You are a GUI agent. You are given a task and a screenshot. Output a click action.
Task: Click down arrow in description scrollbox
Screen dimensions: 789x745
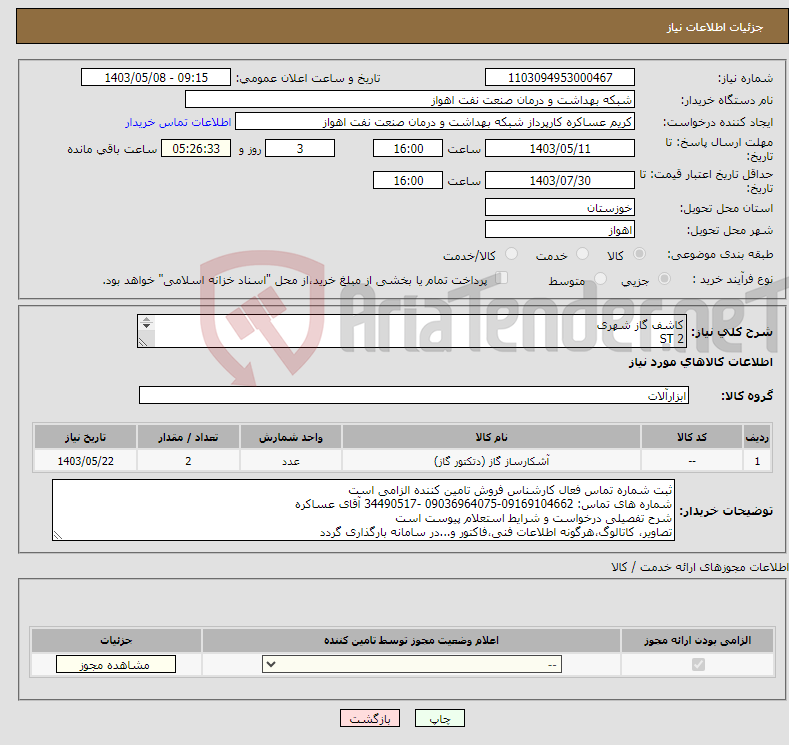146,326
